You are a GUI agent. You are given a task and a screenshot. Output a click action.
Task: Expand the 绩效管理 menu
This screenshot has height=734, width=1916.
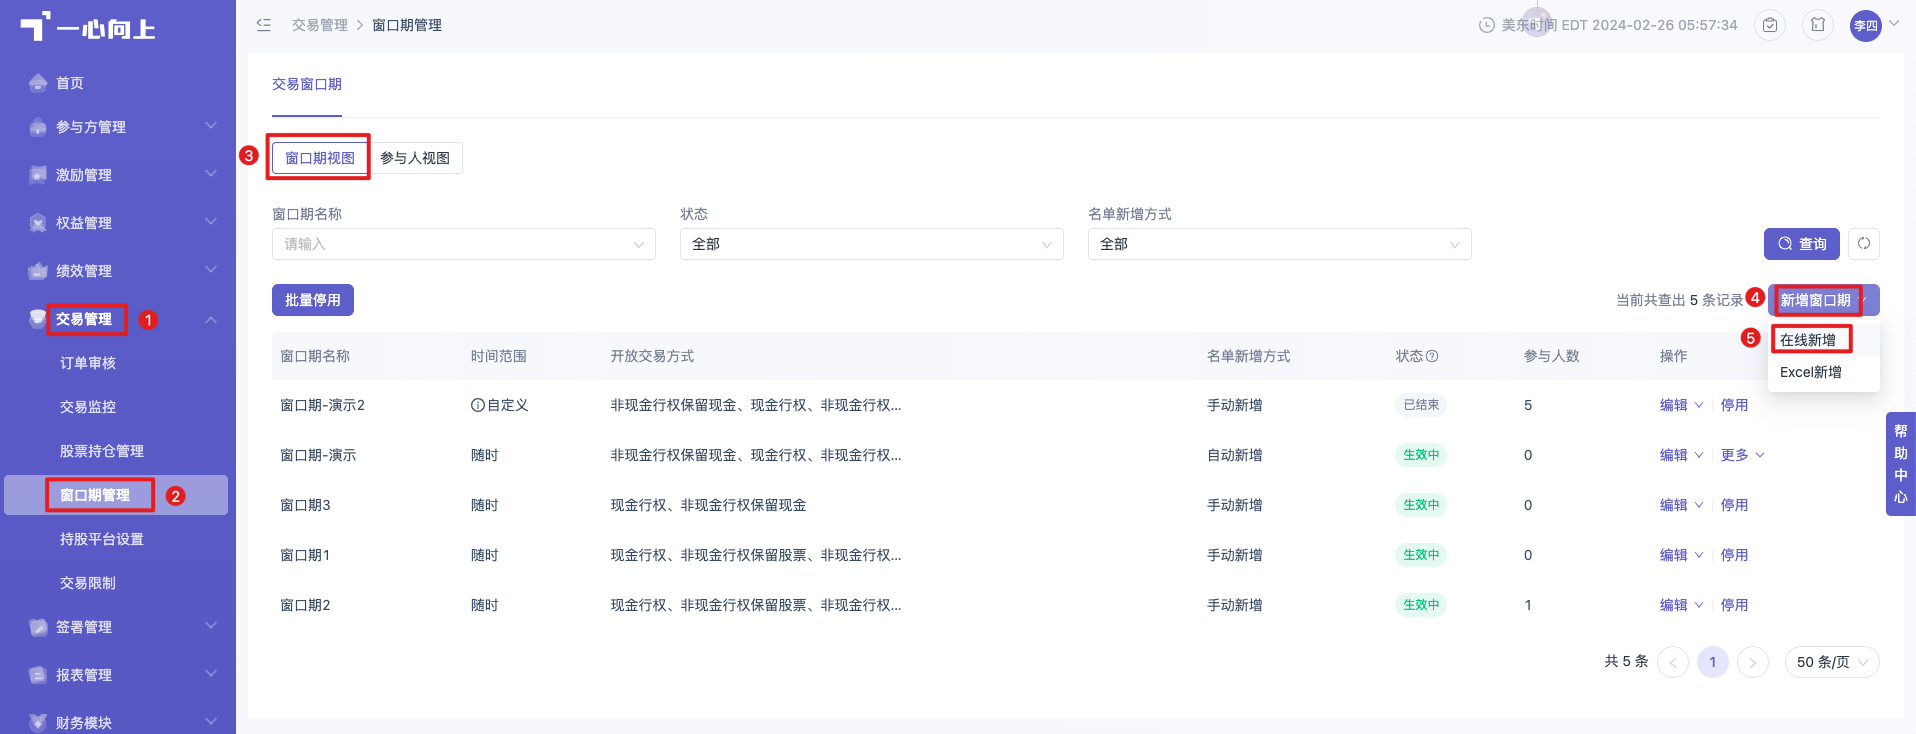(211, 270)
